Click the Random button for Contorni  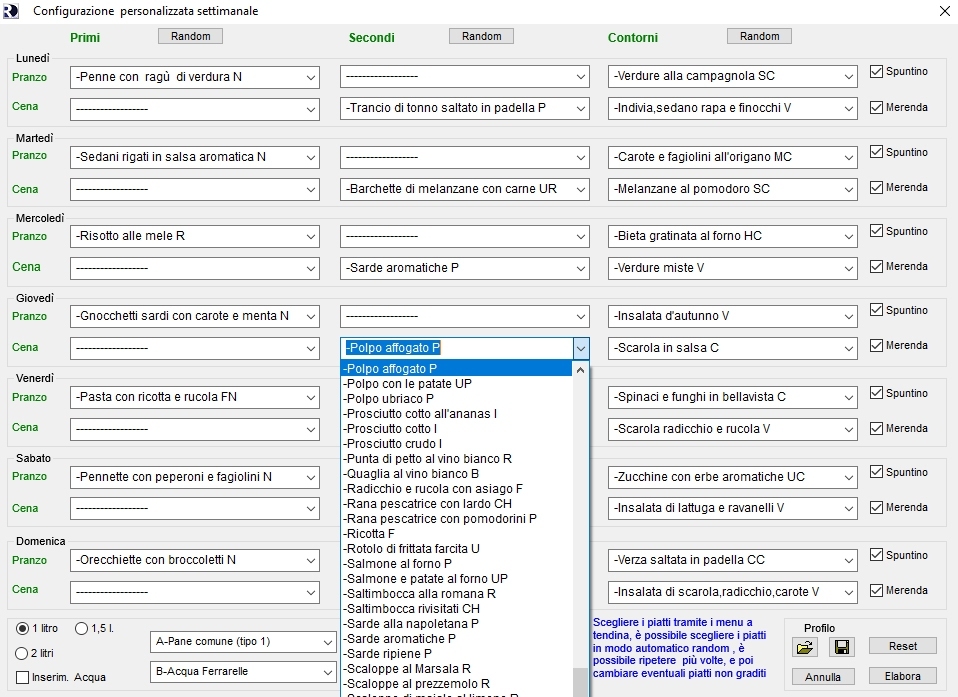point(759,36)
